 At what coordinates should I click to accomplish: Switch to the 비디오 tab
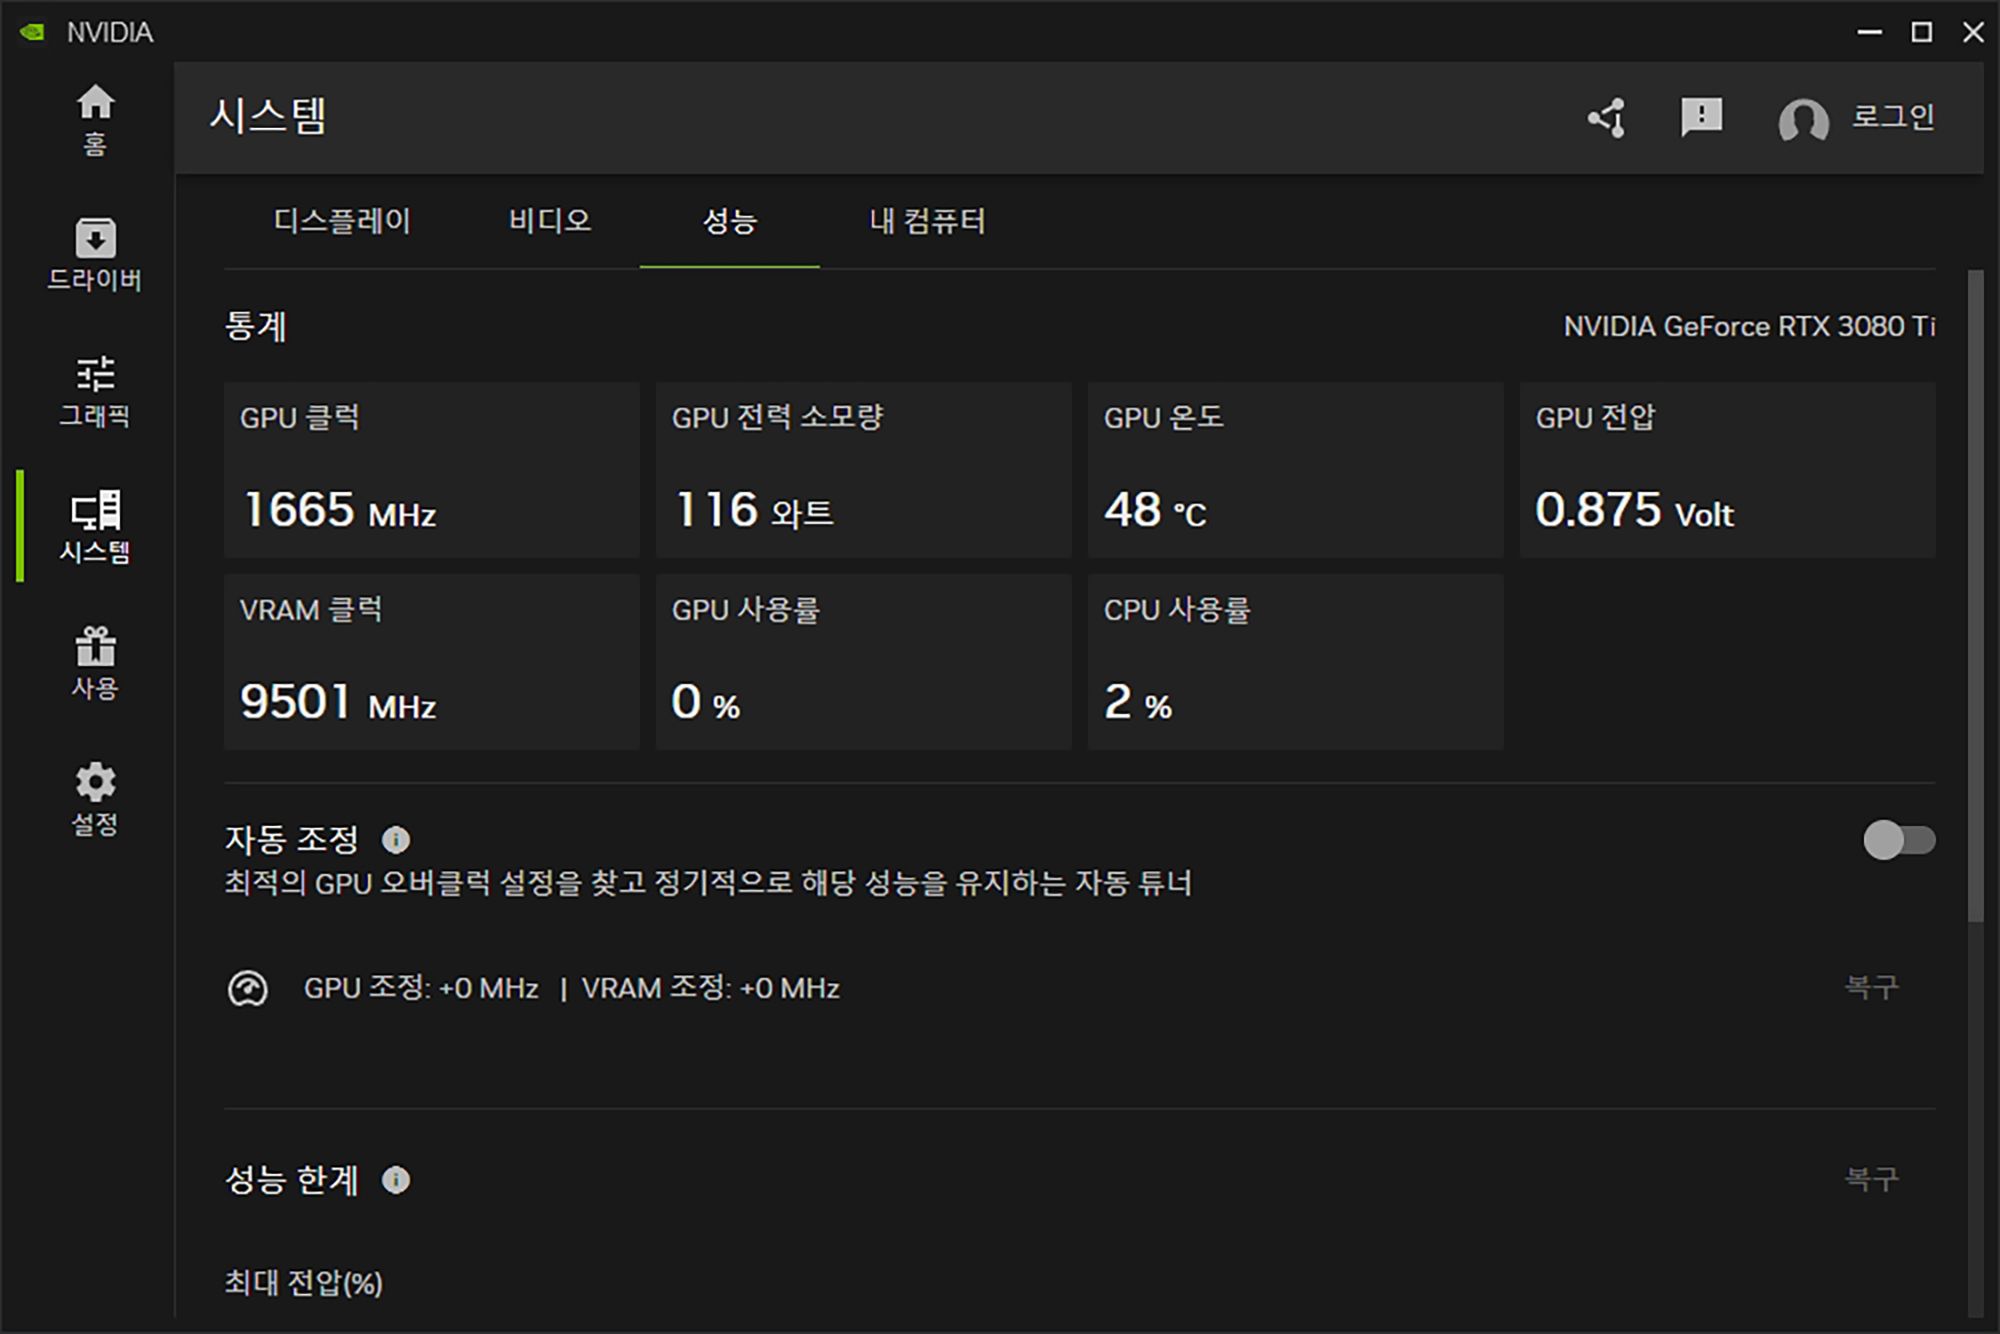[x=549, y=221]
